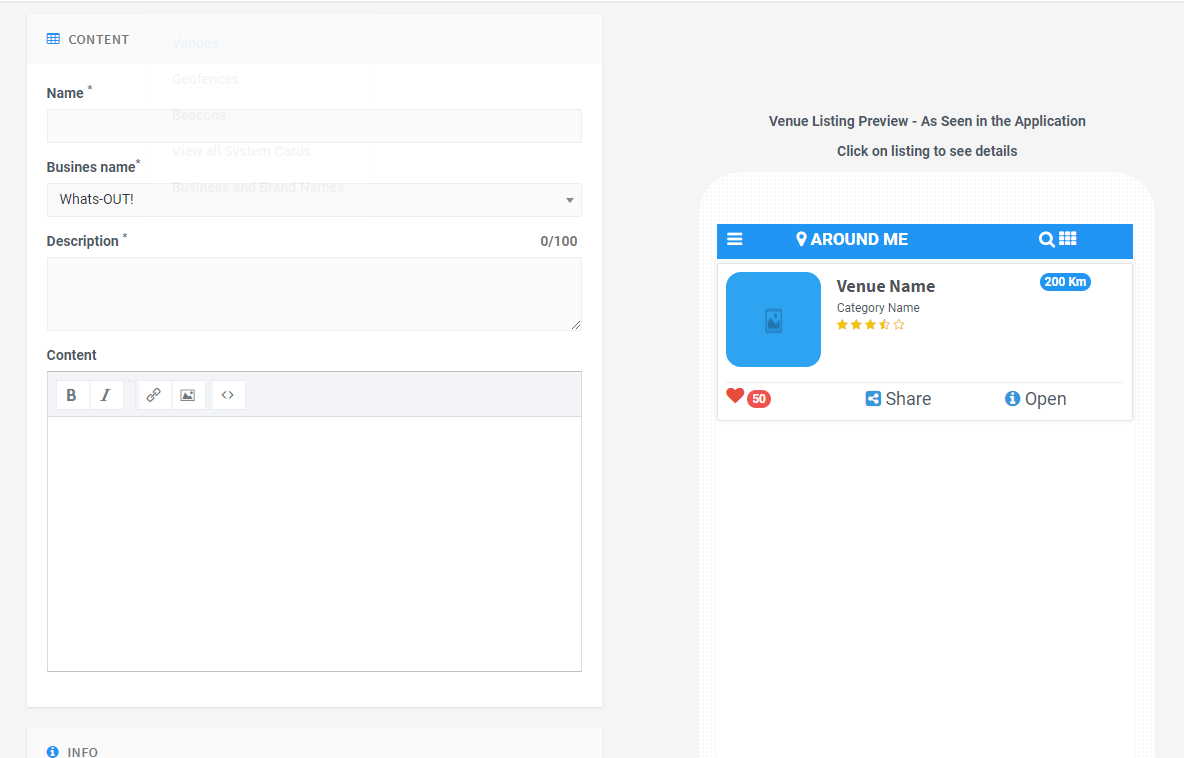Click Category Name text in preview

click(878, 308)
